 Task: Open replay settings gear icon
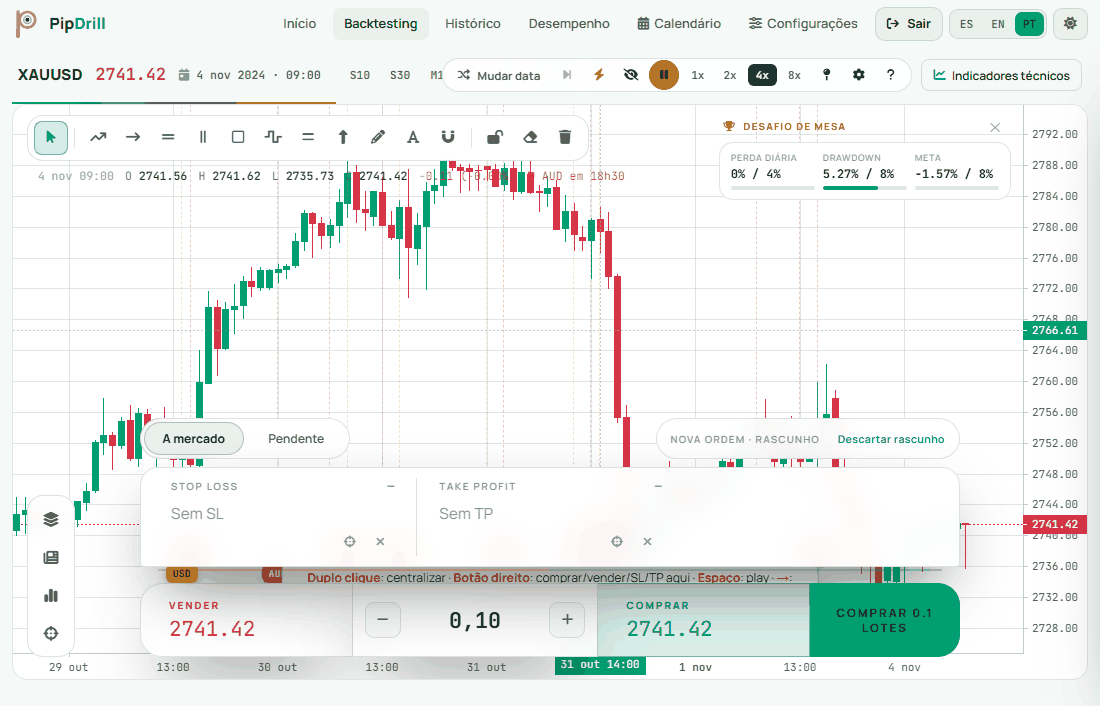(x=859, y=75)
